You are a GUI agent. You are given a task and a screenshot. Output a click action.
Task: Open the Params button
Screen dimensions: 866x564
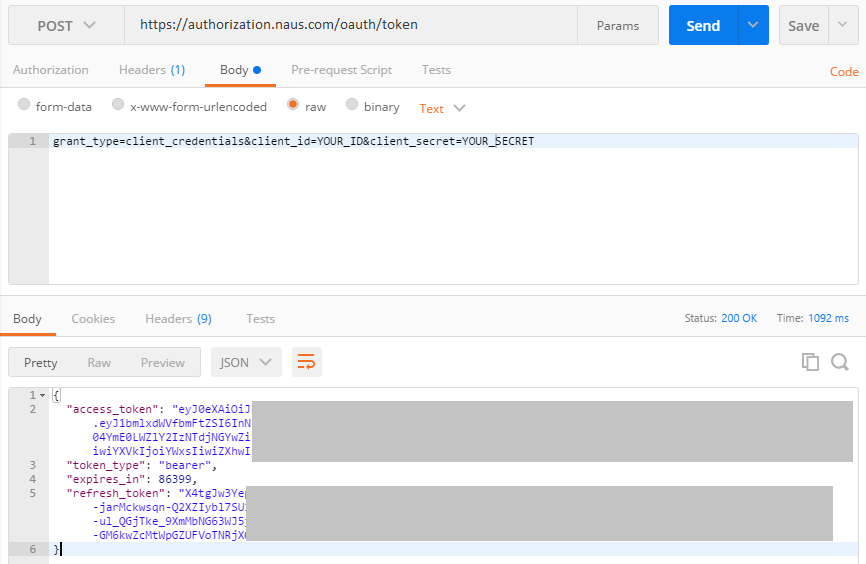coord(617,26)
